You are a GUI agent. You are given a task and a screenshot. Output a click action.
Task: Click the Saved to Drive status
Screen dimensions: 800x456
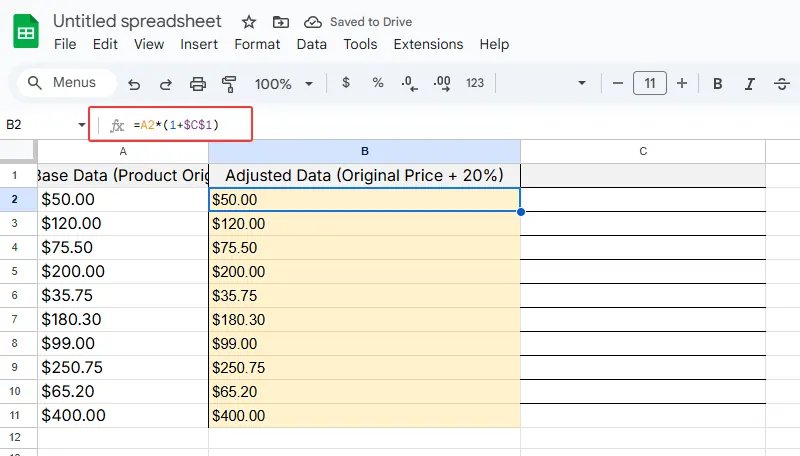click(358, 22)
